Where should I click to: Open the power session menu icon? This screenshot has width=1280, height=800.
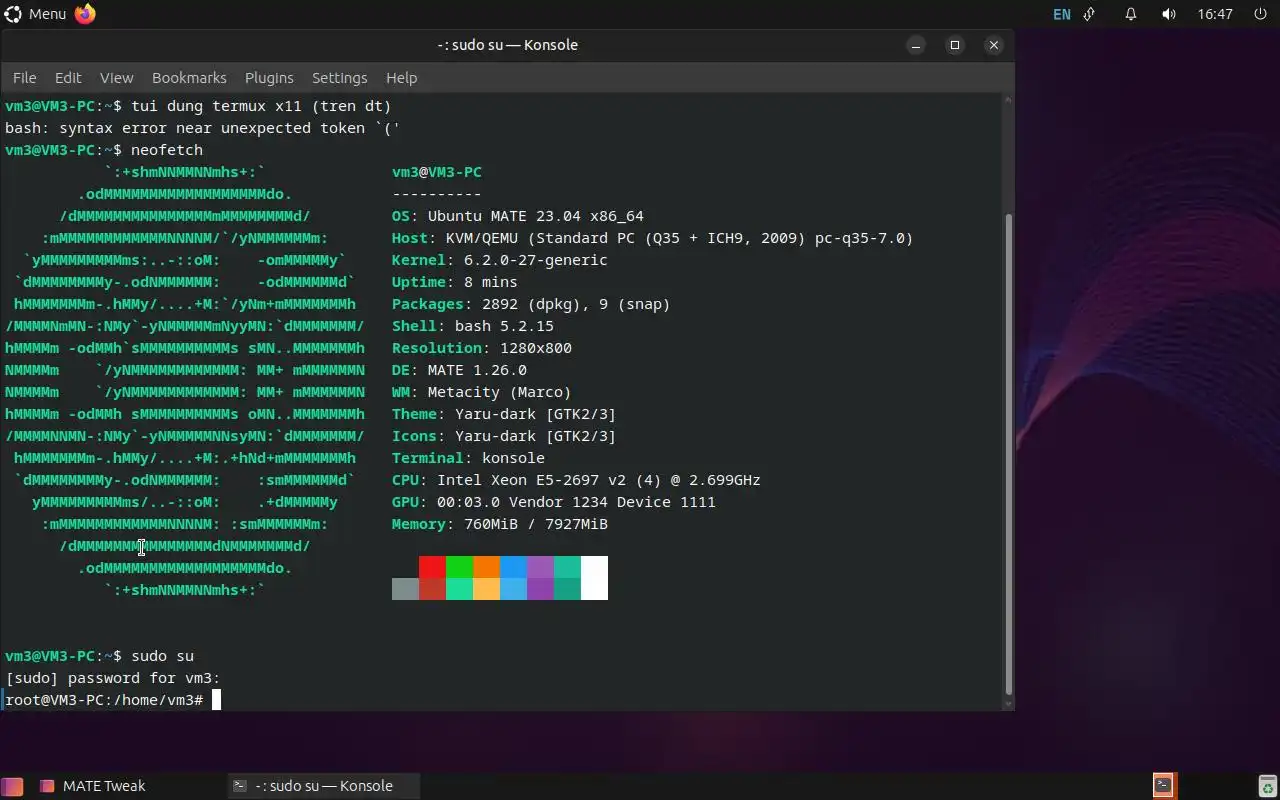point(1259,14)
